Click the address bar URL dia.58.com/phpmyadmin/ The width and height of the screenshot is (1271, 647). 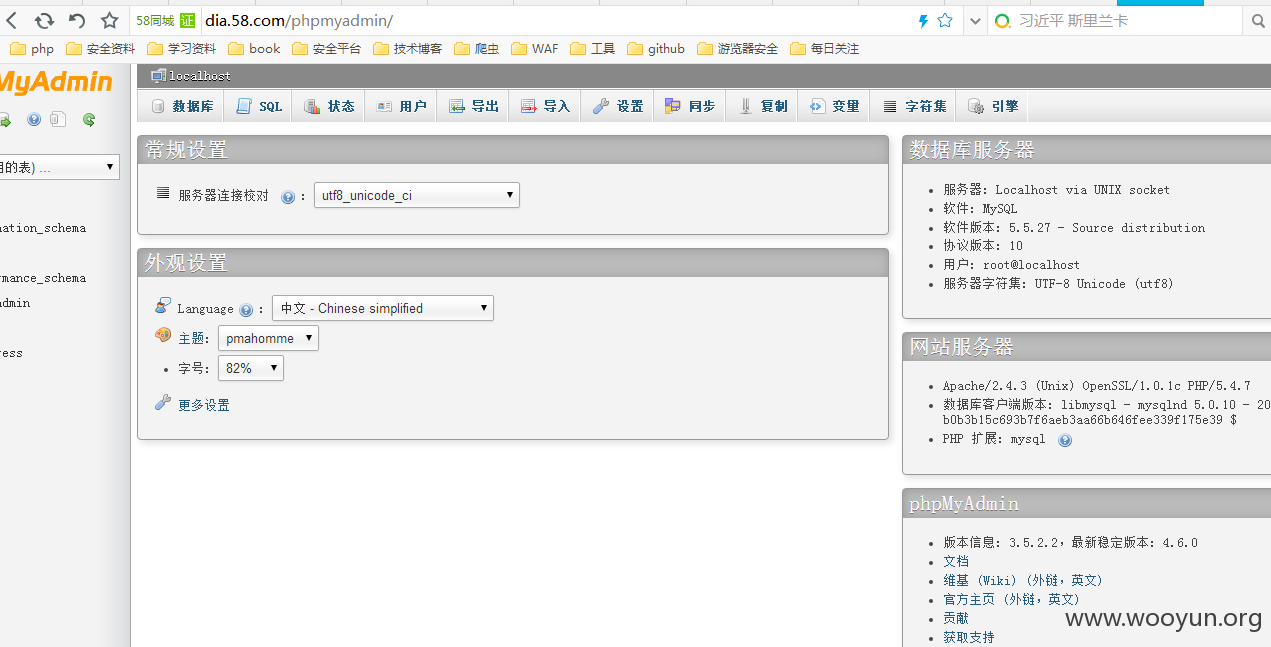click(x=299, y=20)
